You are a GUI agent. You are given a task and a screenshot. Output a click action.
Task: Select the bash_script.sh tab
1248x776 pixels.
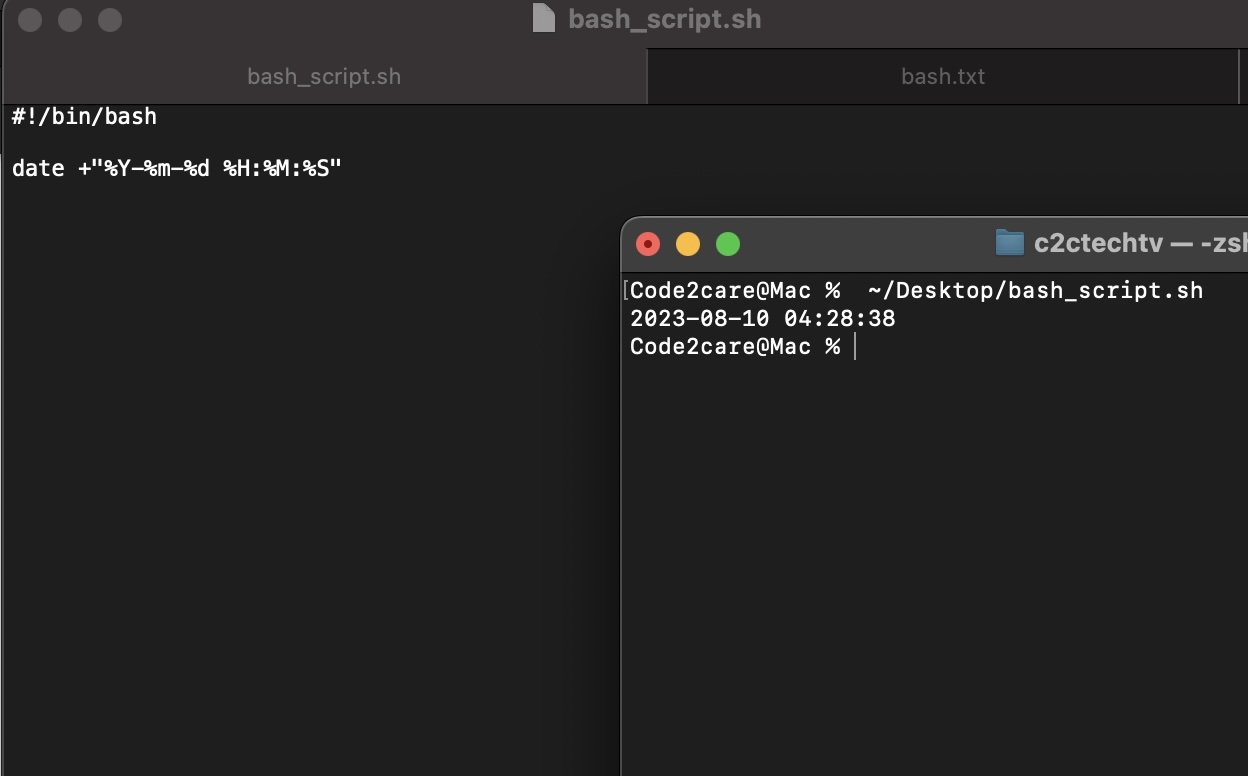[323, 75]
